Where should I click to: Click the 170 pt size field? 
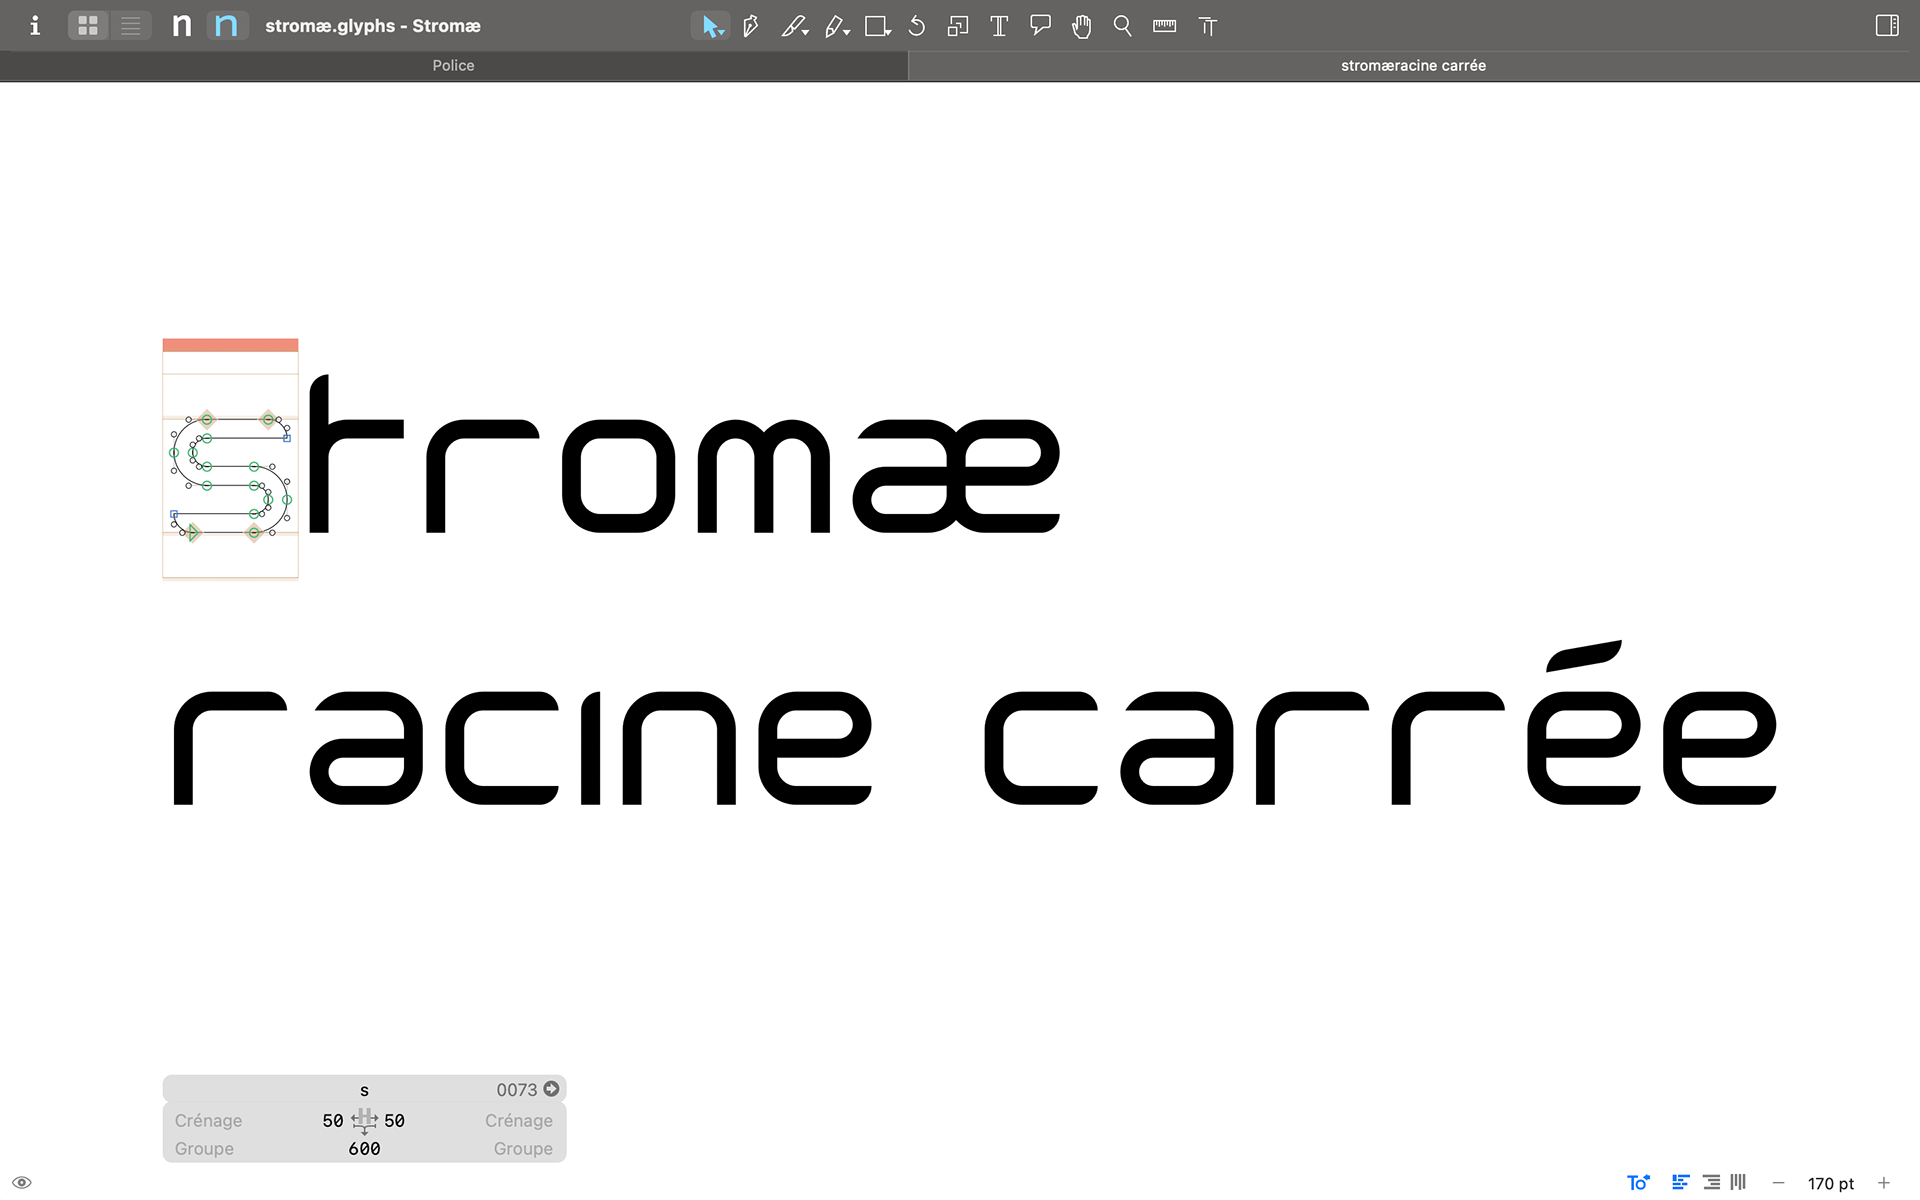(1831, 1184)
